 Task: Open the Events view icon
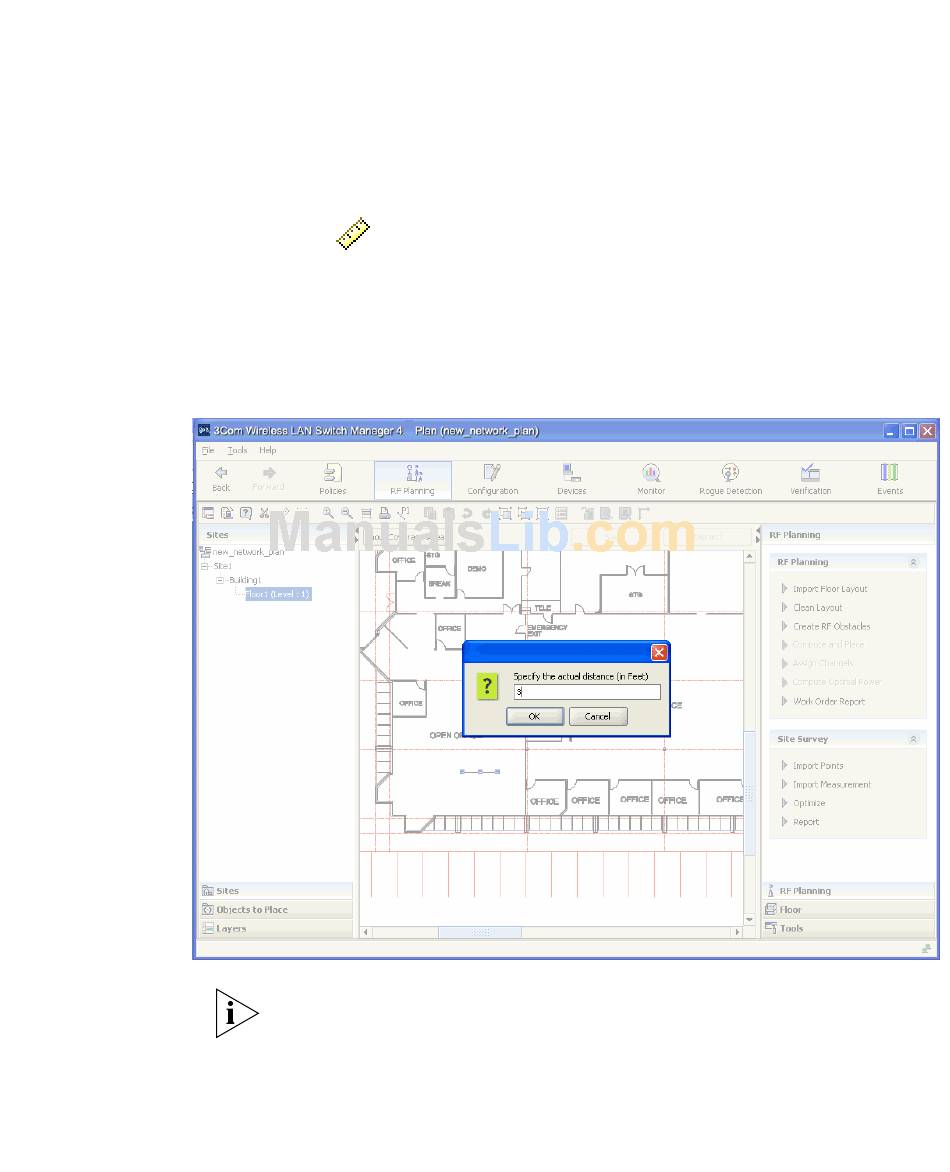[889, 478]
